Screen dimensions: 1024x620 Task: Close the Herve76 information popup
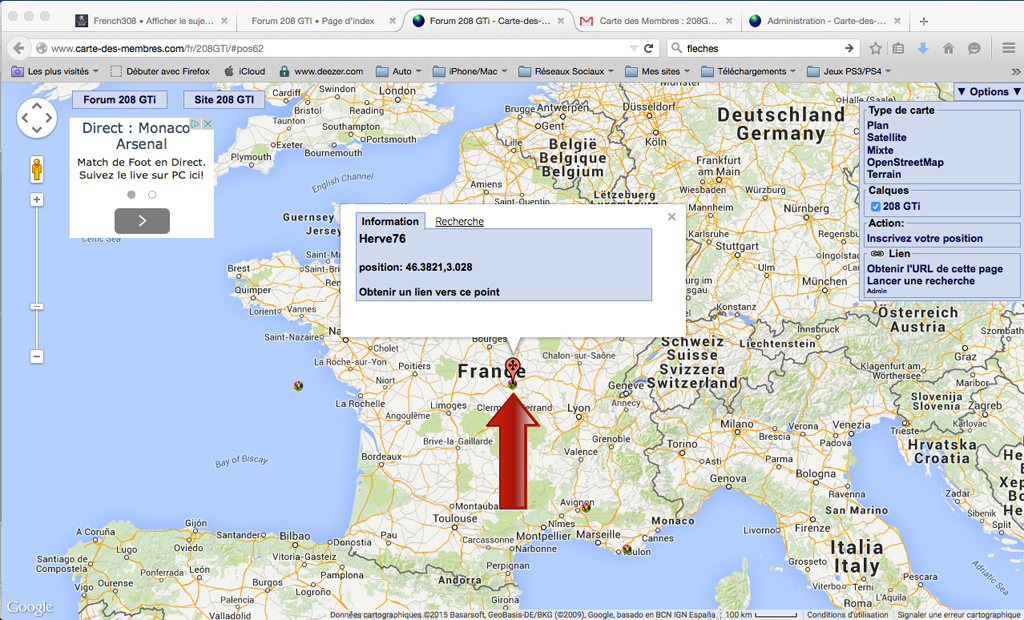671,217
